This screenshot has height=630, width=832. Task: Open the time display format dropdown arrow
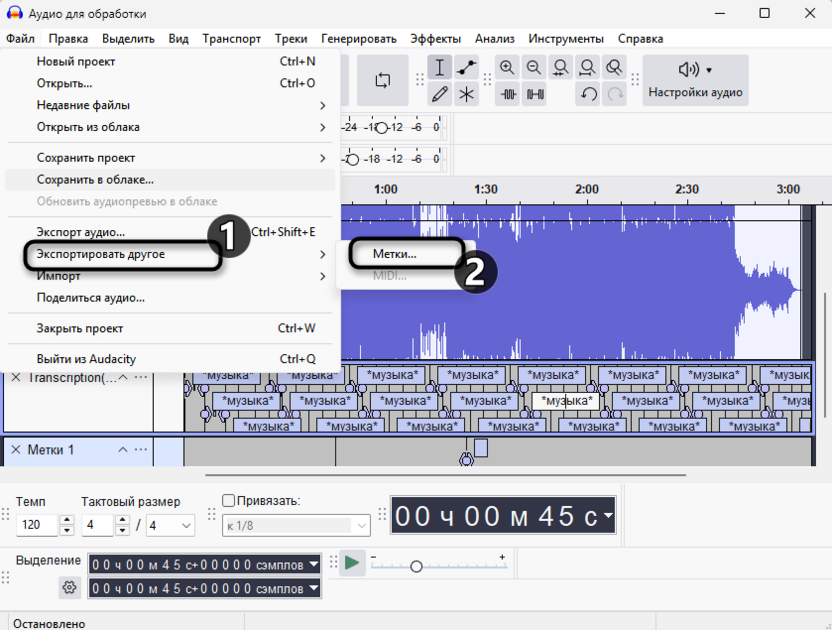tap(608, 515)
